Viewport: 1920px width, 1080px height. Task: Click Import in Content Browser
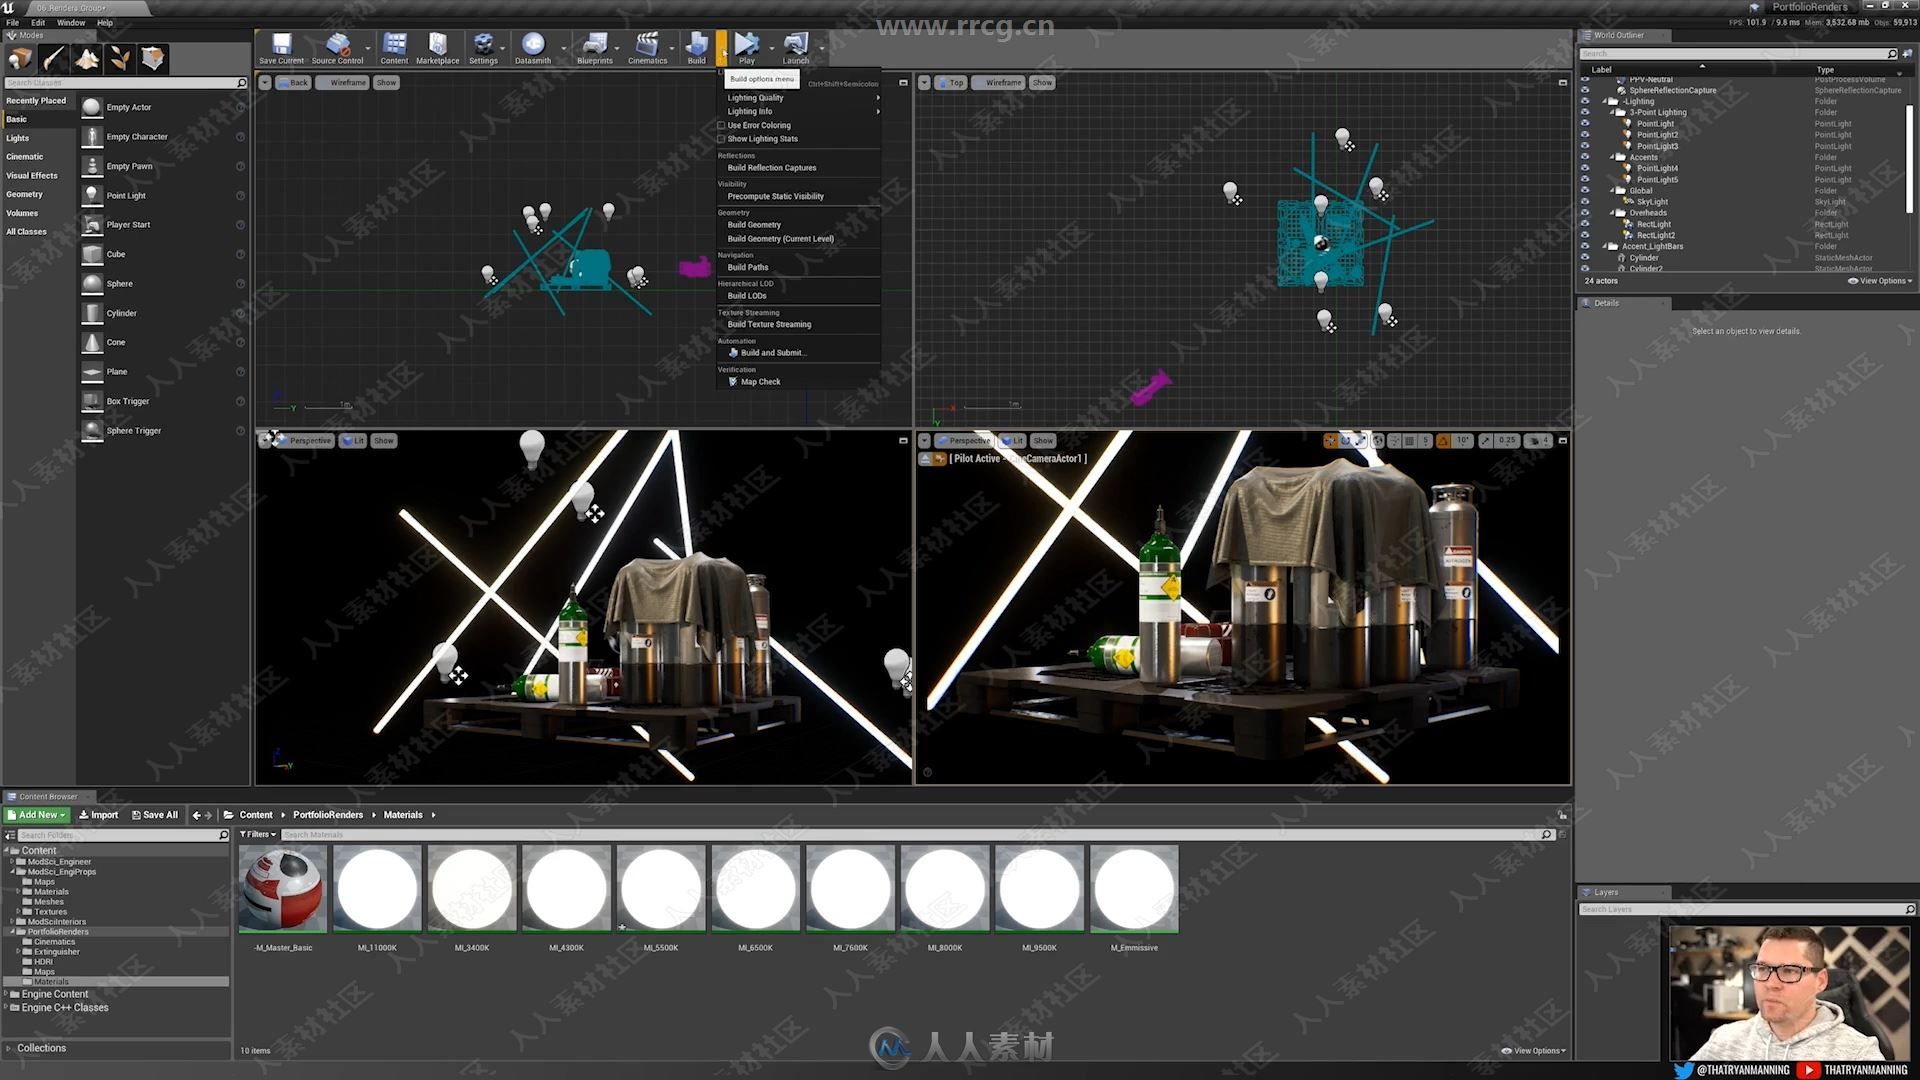pos(98,815)
